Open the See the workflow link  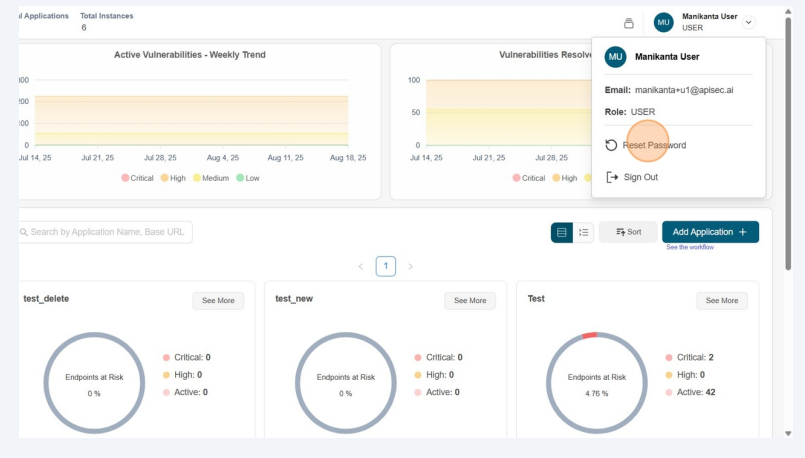point(690,247)
